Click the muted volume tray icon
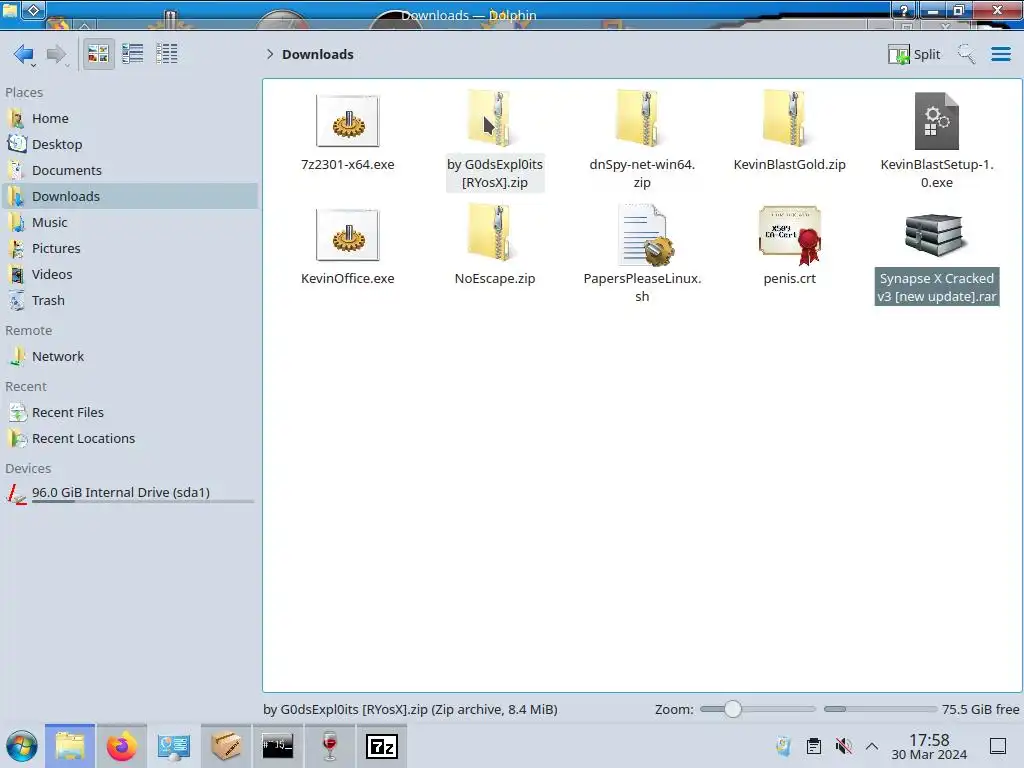This screenshot has width=1024, height=768. 843,746
